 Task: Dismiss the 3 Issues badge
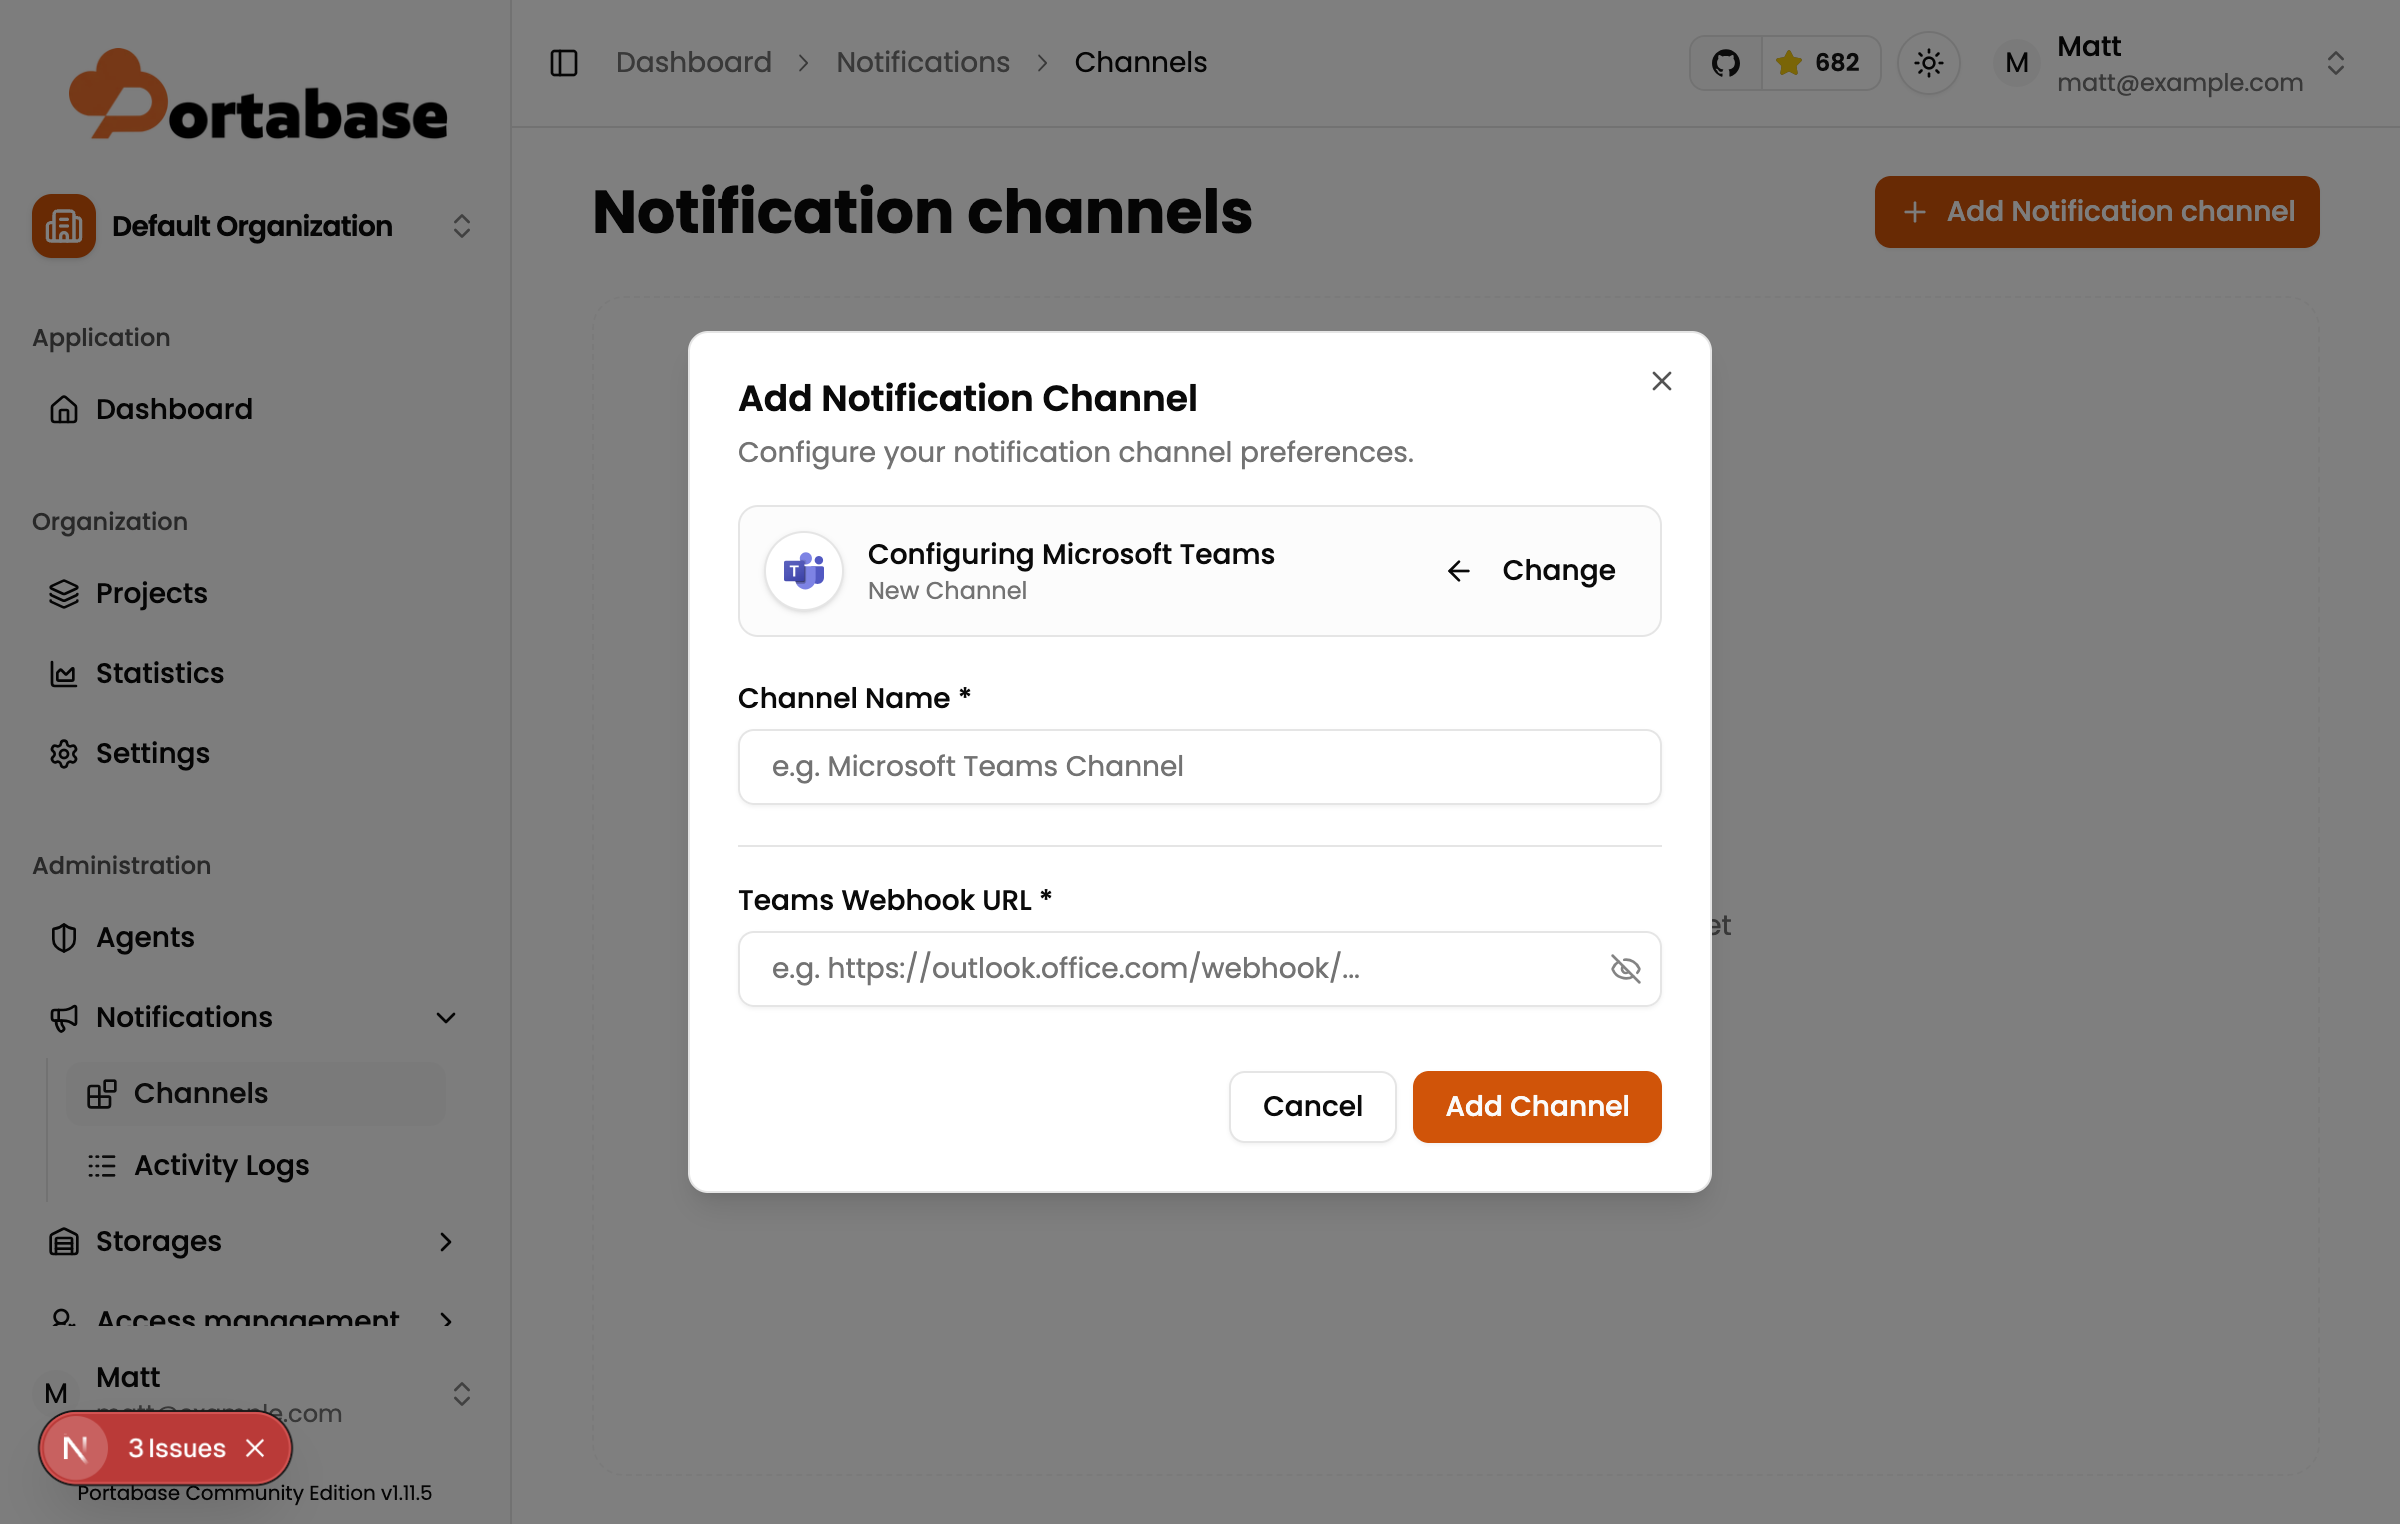click(256, 1448)
